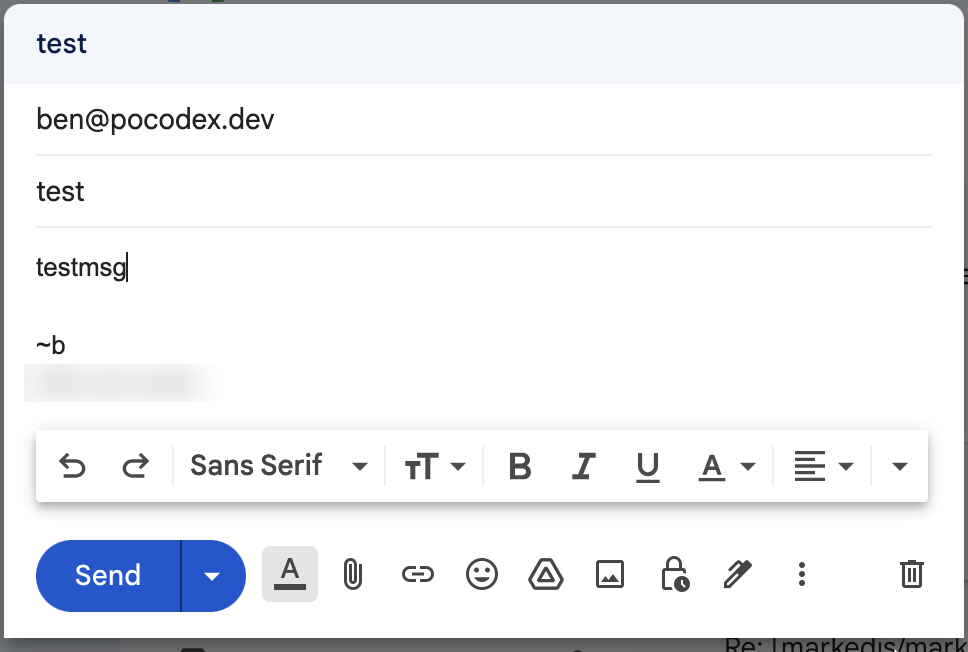Expand the text alignment options
This screenshot has height=652, width=968.
[823, 466]
